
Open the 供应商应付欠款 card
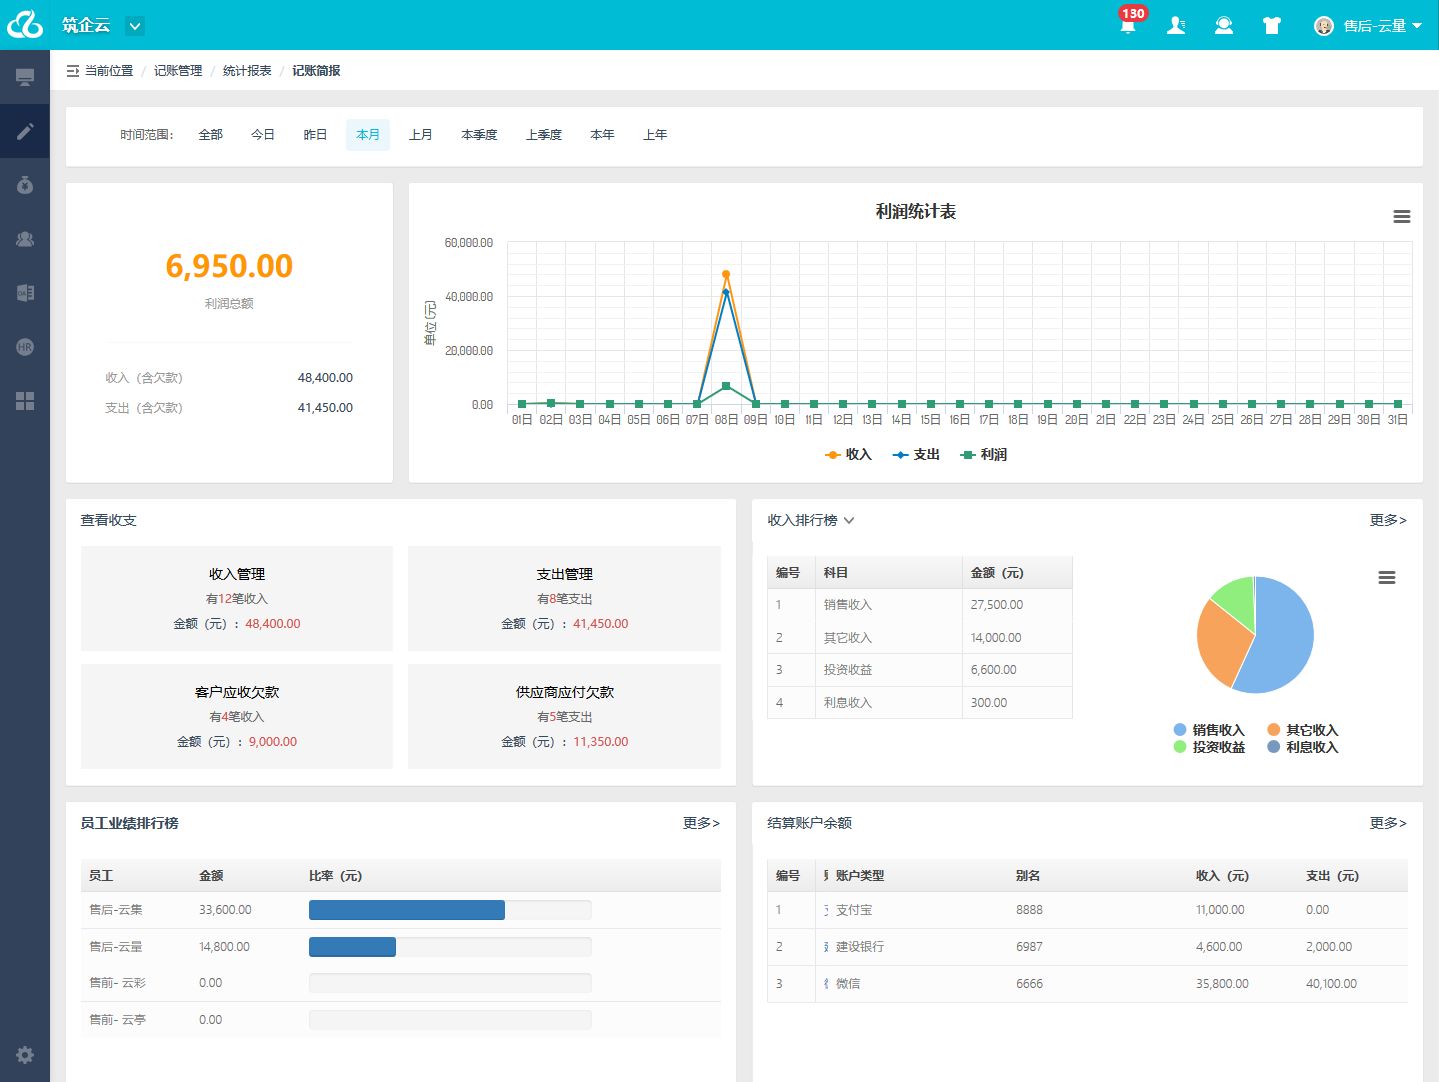pos(564,716)
